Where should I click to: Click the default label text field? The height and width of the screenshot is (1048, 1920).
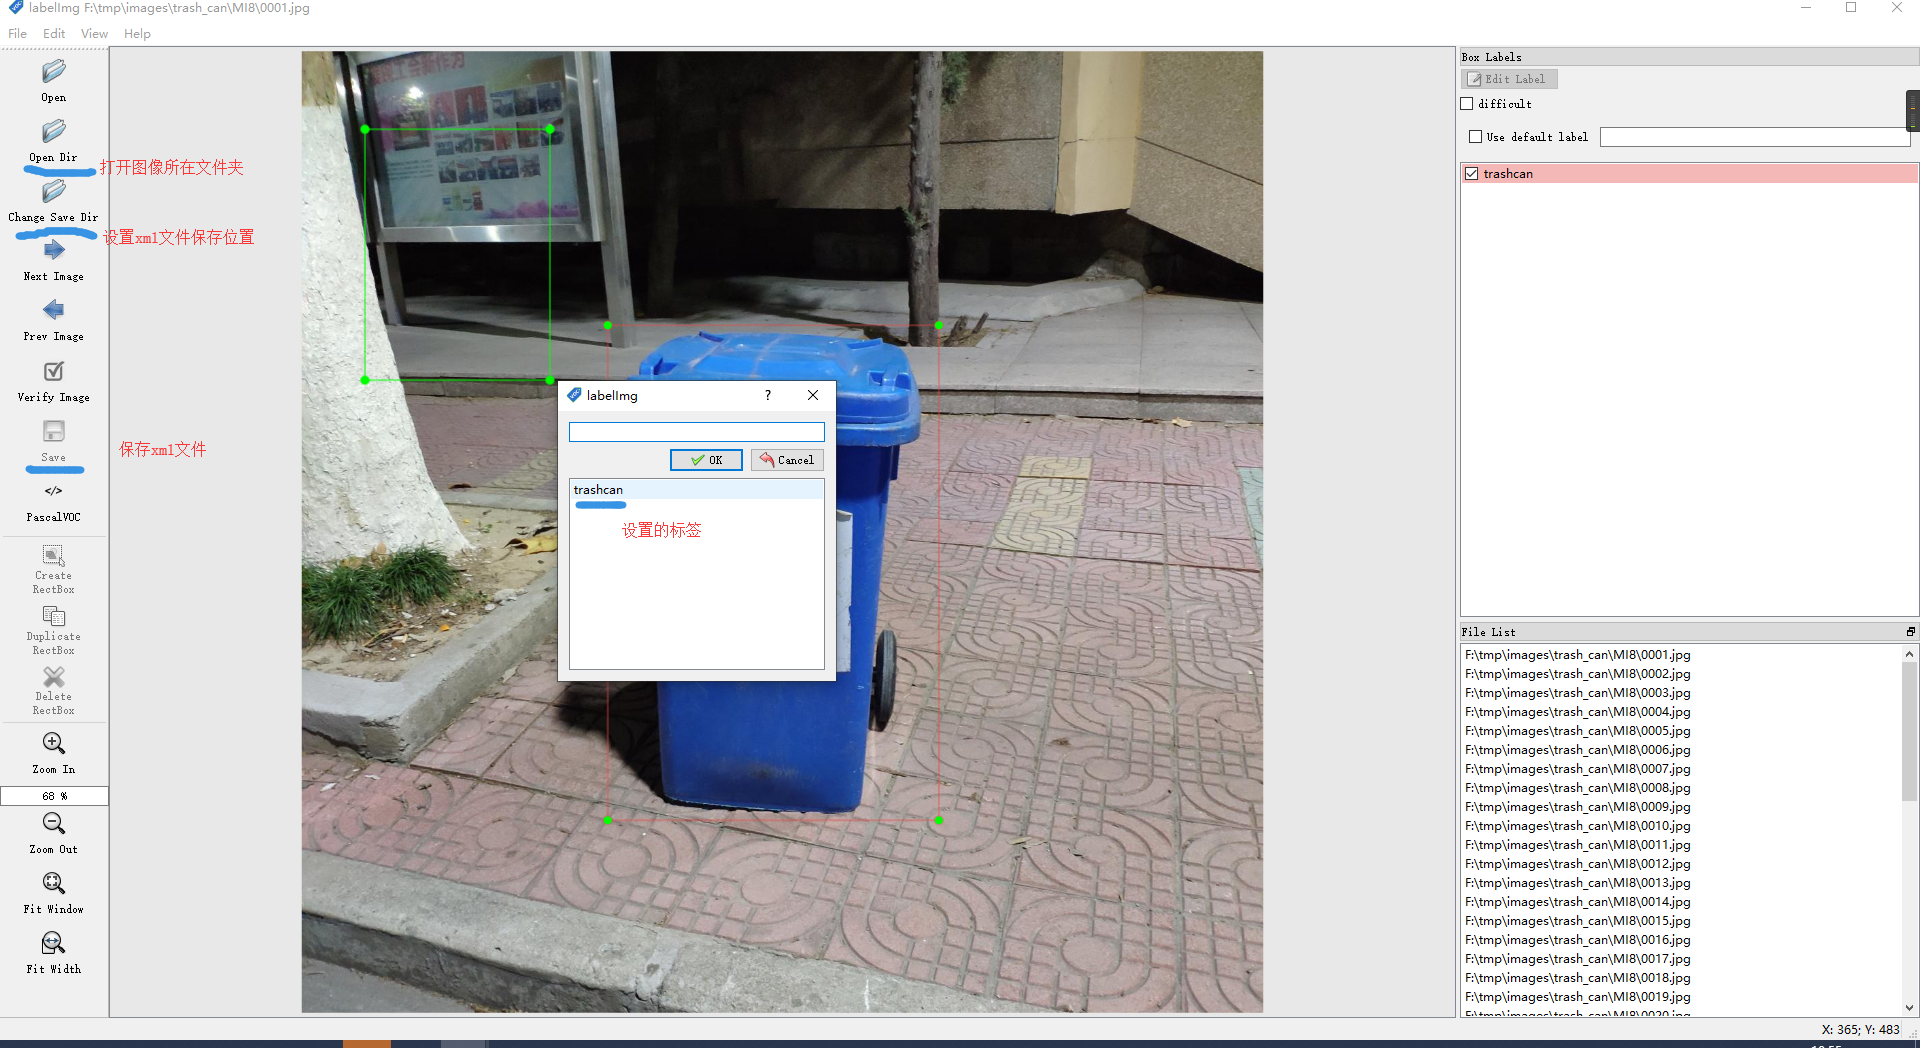point(1755,137)
